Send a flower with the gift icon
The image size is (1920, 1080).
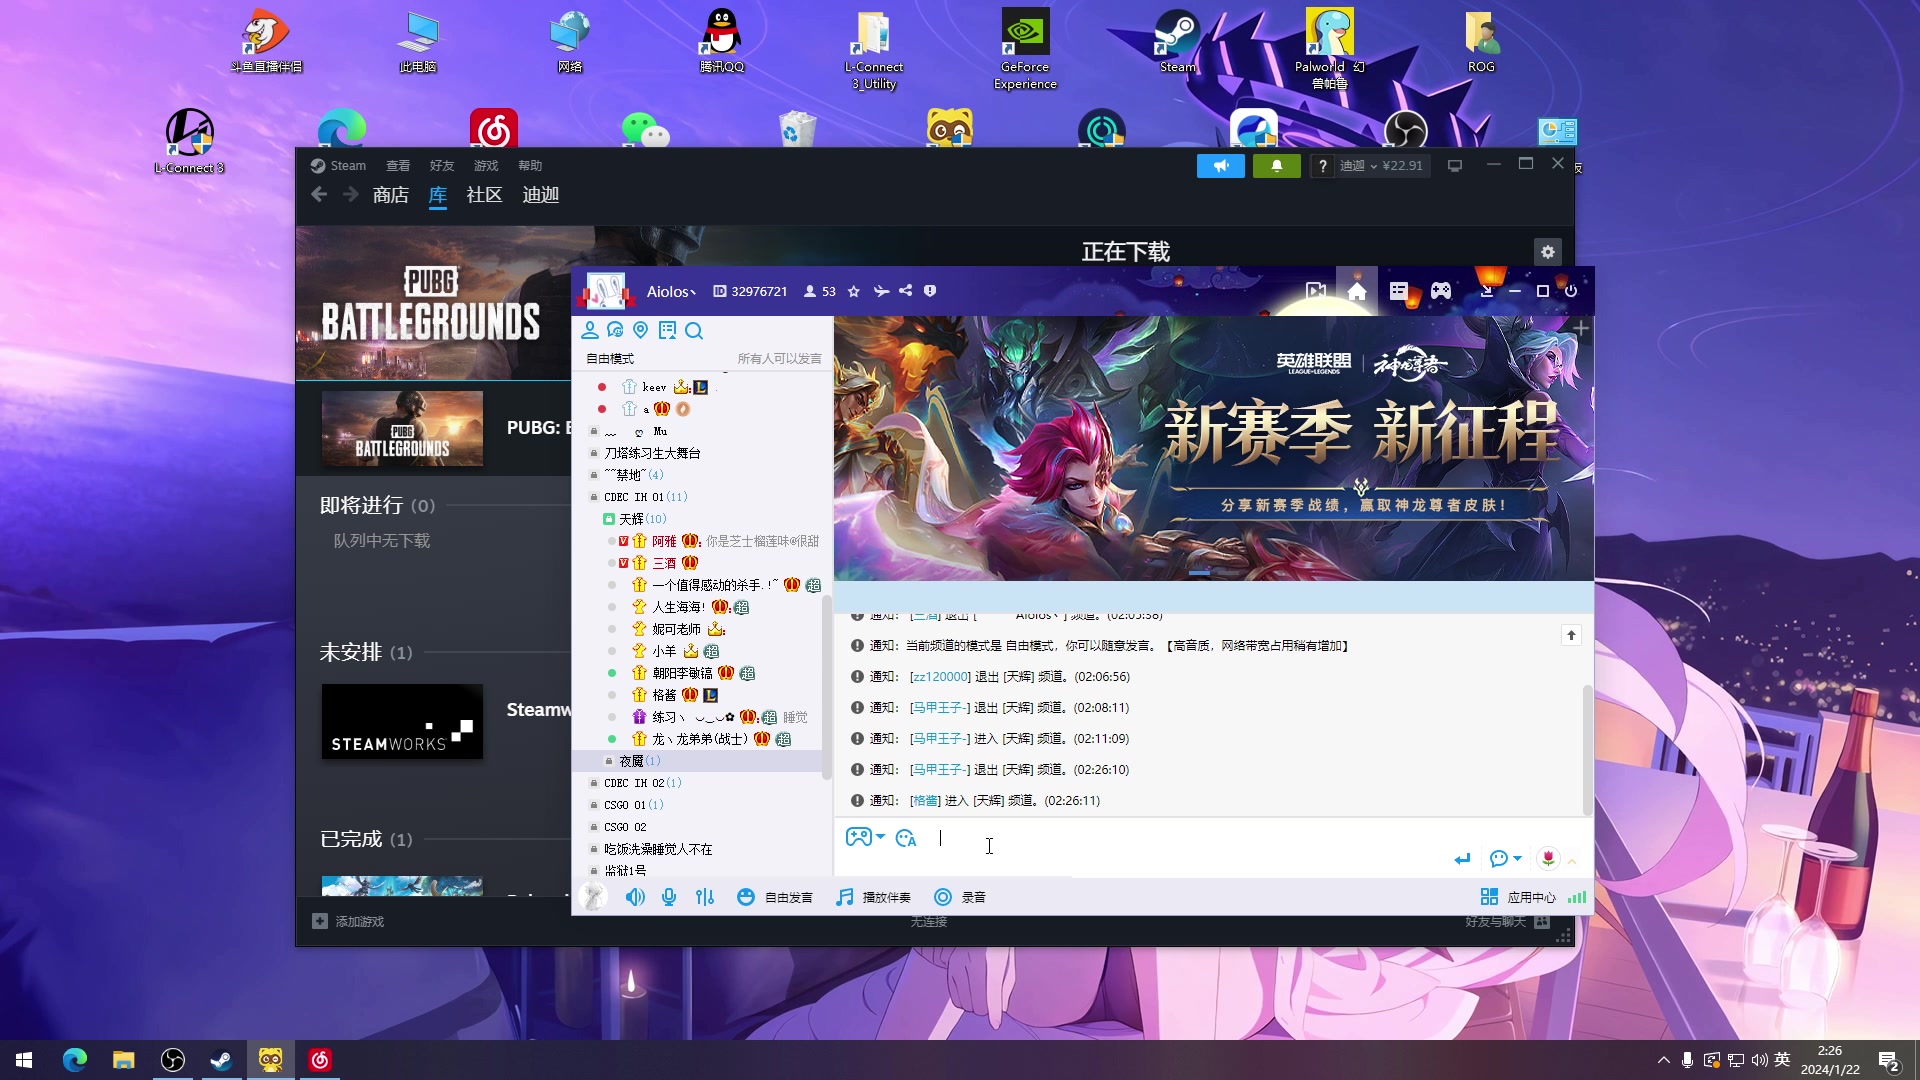tap(1548, 858)
